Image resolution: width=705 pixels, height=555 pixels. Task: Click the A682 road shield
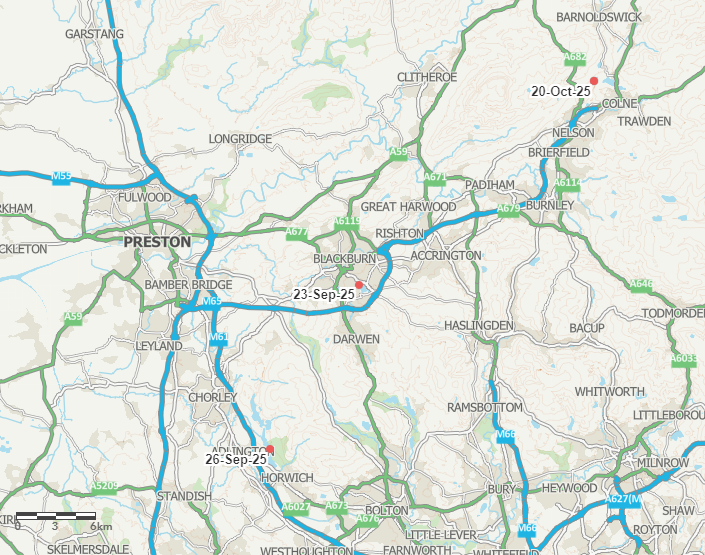[x=575, y=57]
